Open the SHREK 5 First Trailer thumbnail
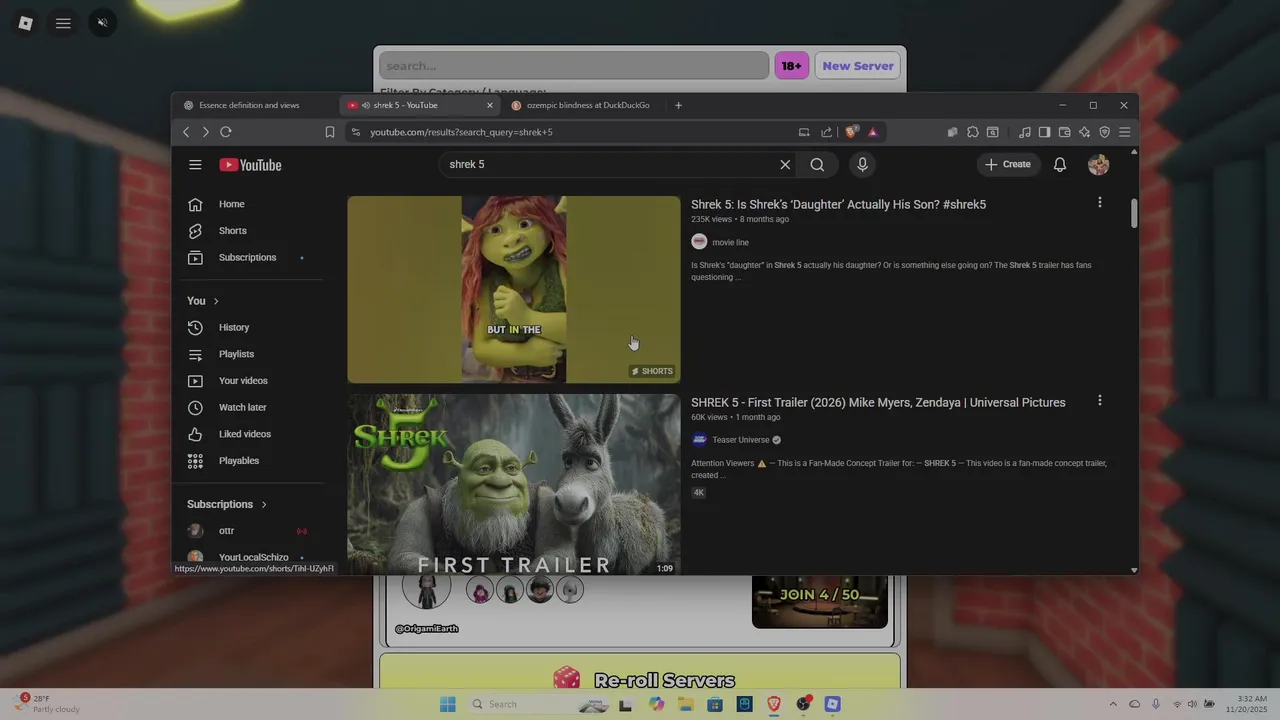This screenshot has width=1280, height=720. pyautogui.click(x=514, y=484)
